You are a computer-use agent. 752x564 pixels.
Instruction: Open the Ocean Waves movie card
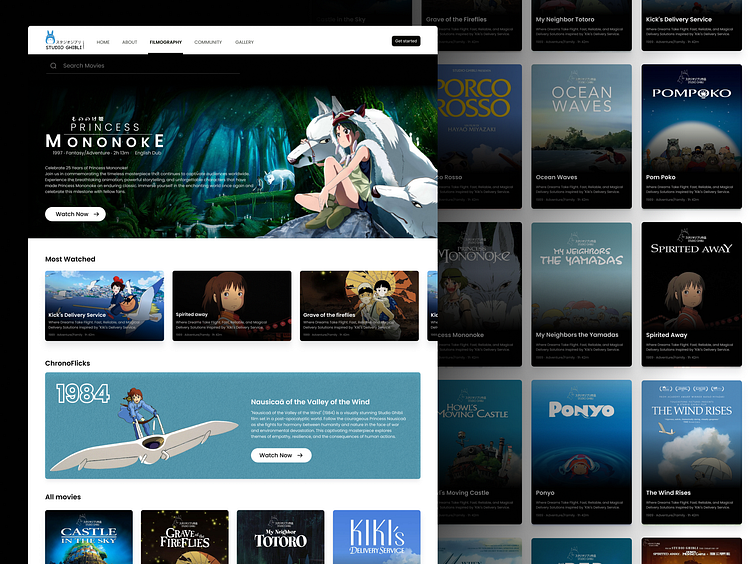[x=581, y=137]
